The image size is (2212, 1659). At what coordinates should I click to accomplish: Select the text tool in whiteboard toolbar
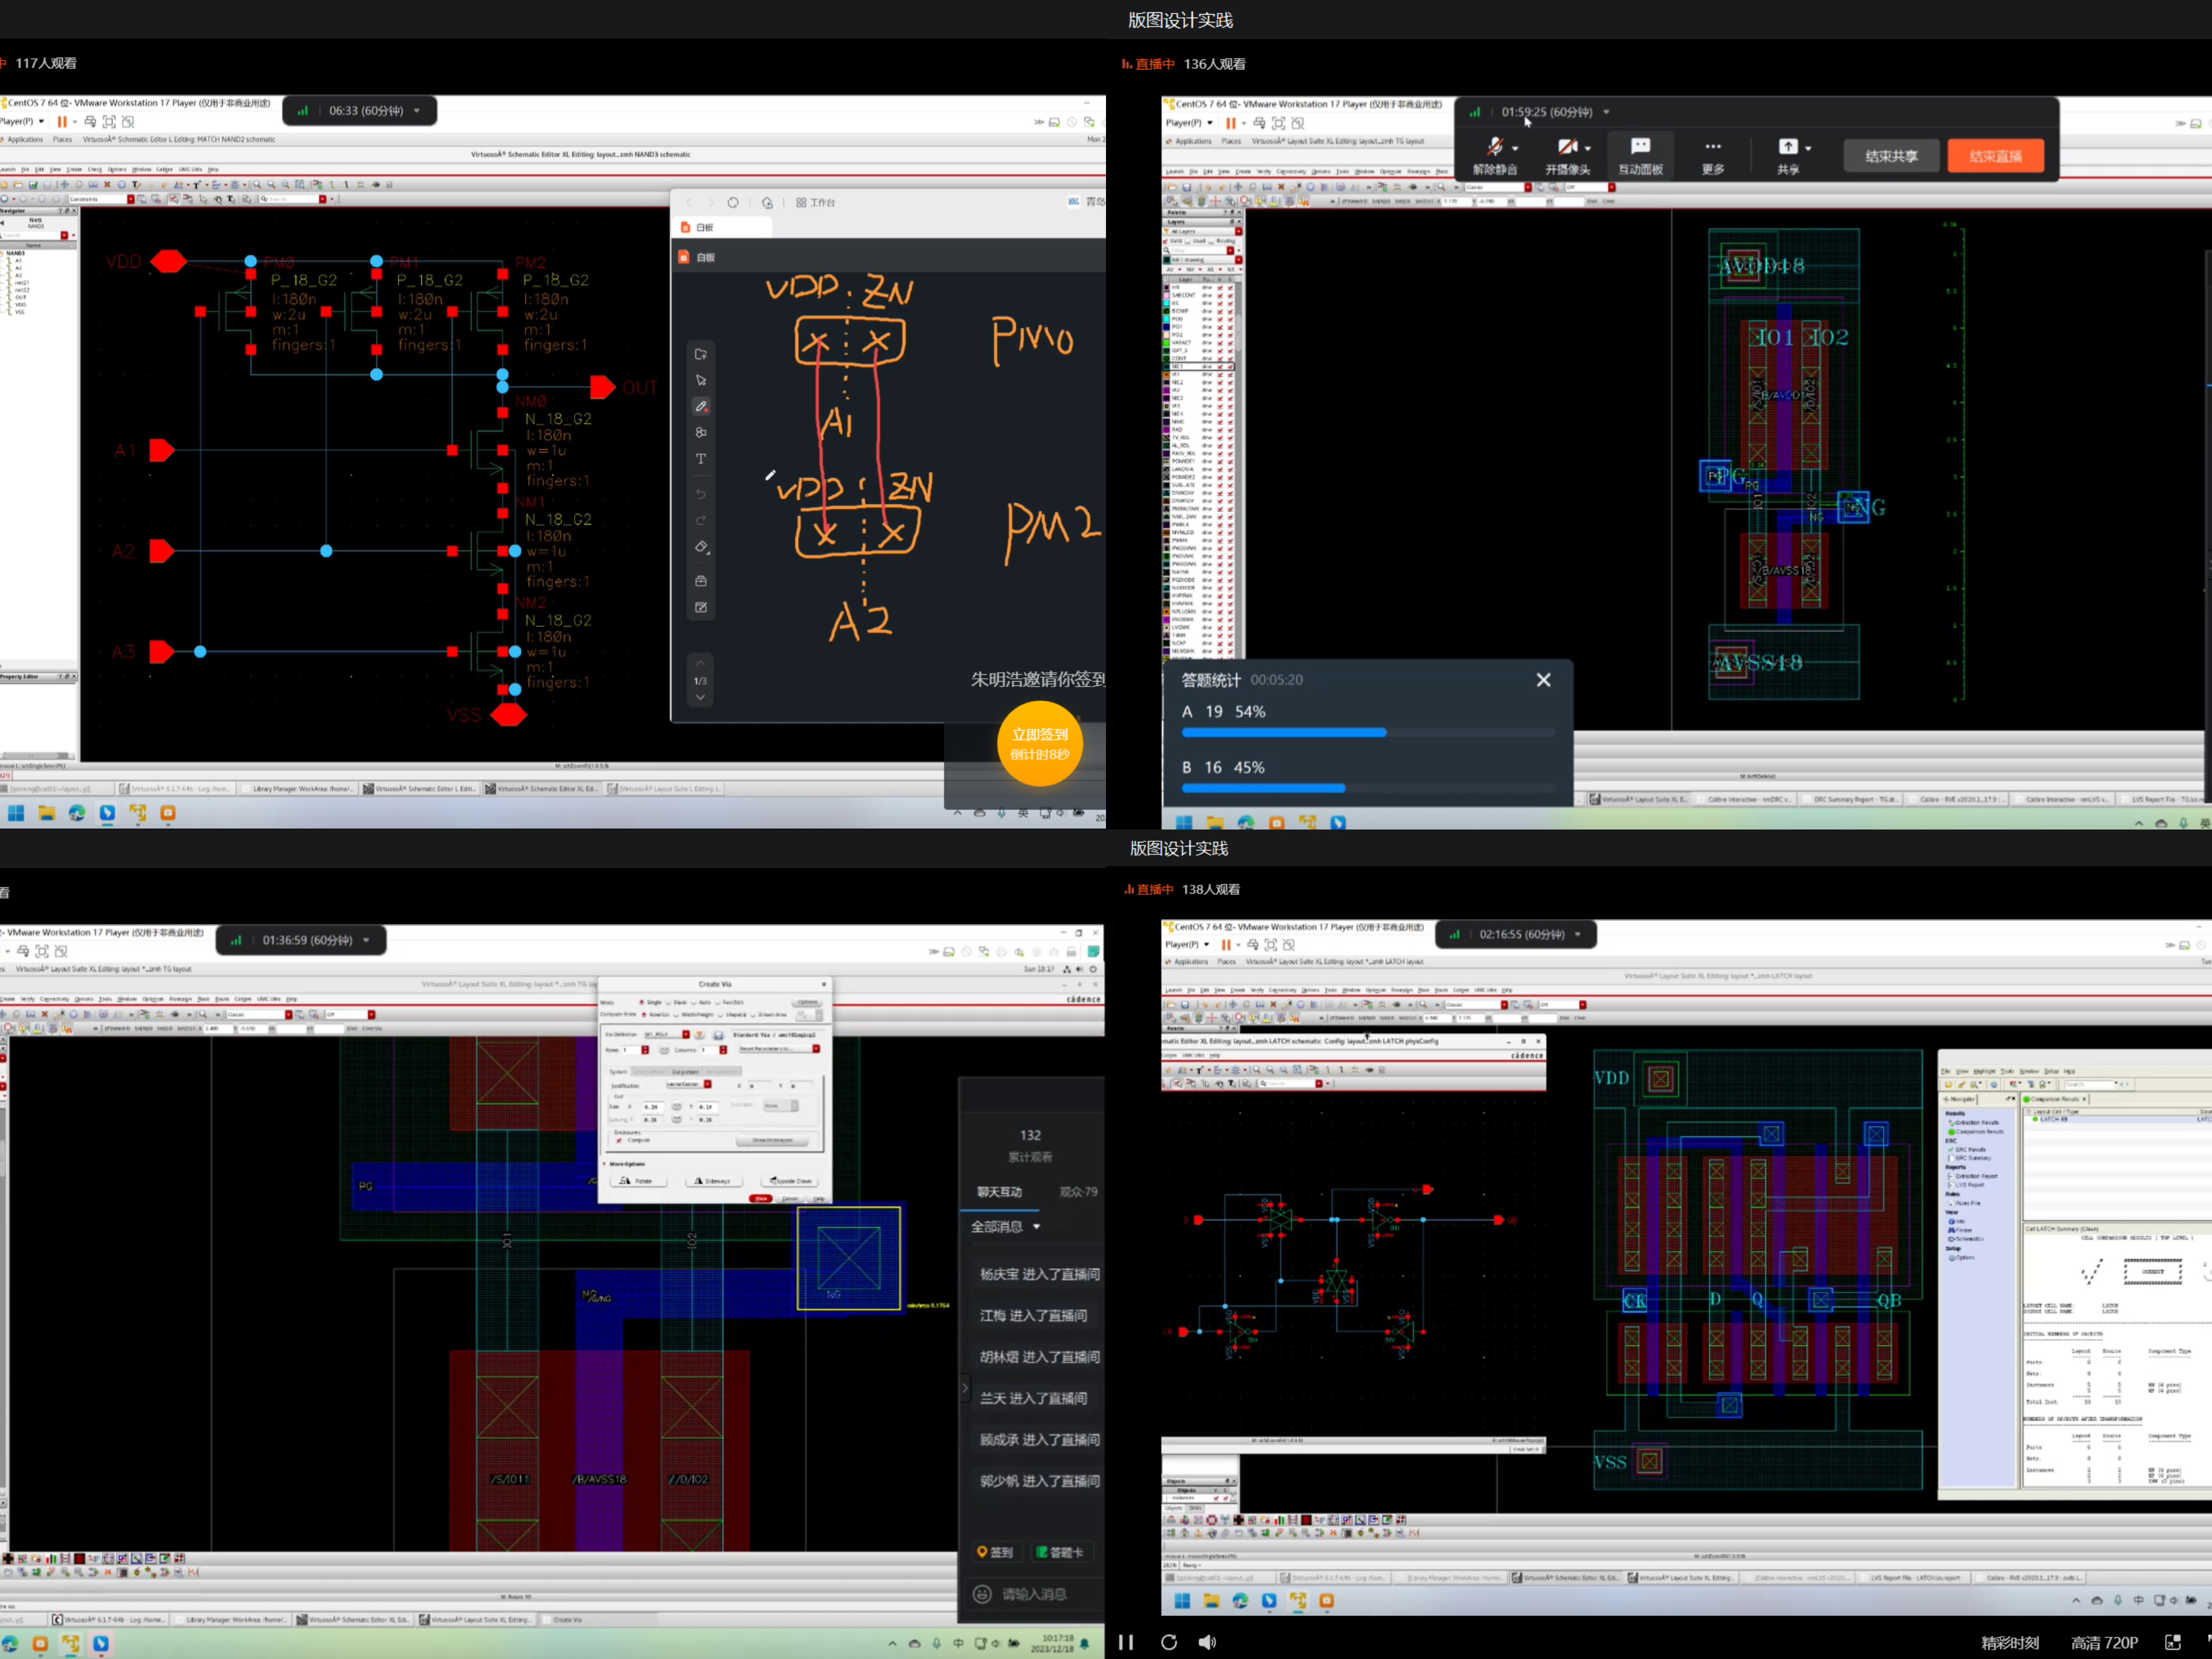[x=701, y=459]
